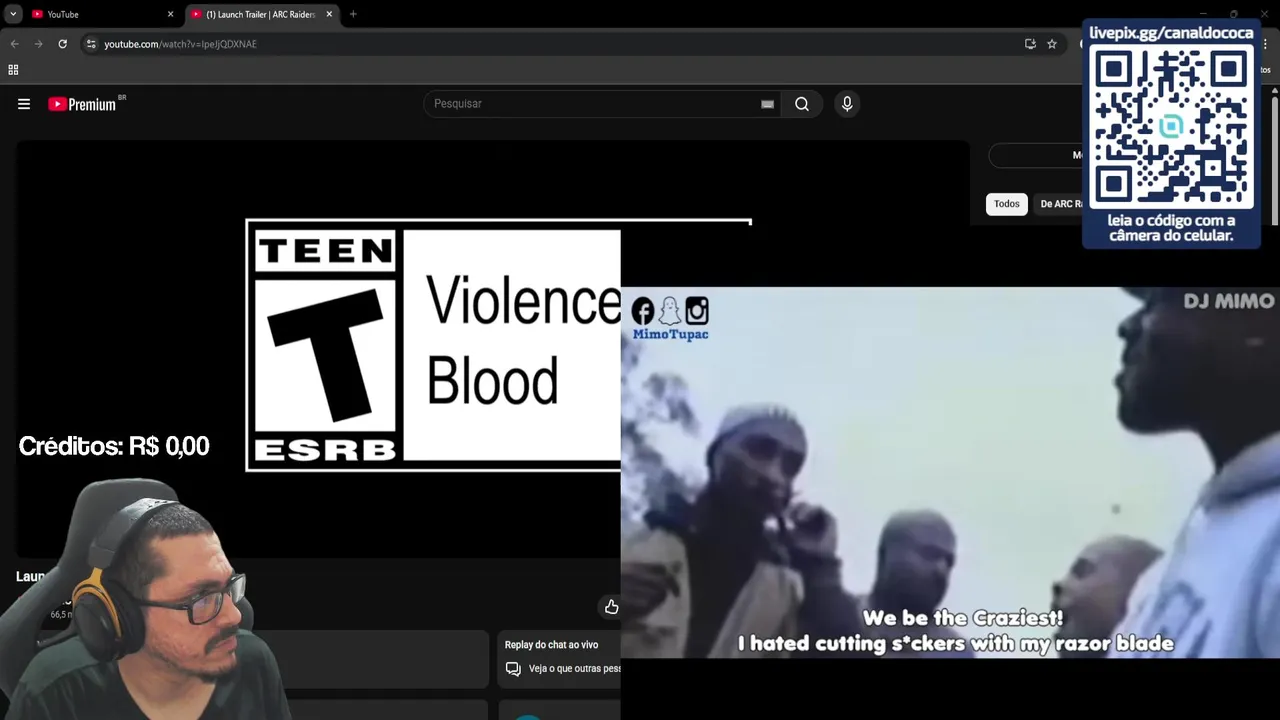
Task: Bookmark this page with star icon
Action: tap(1052, 44)
